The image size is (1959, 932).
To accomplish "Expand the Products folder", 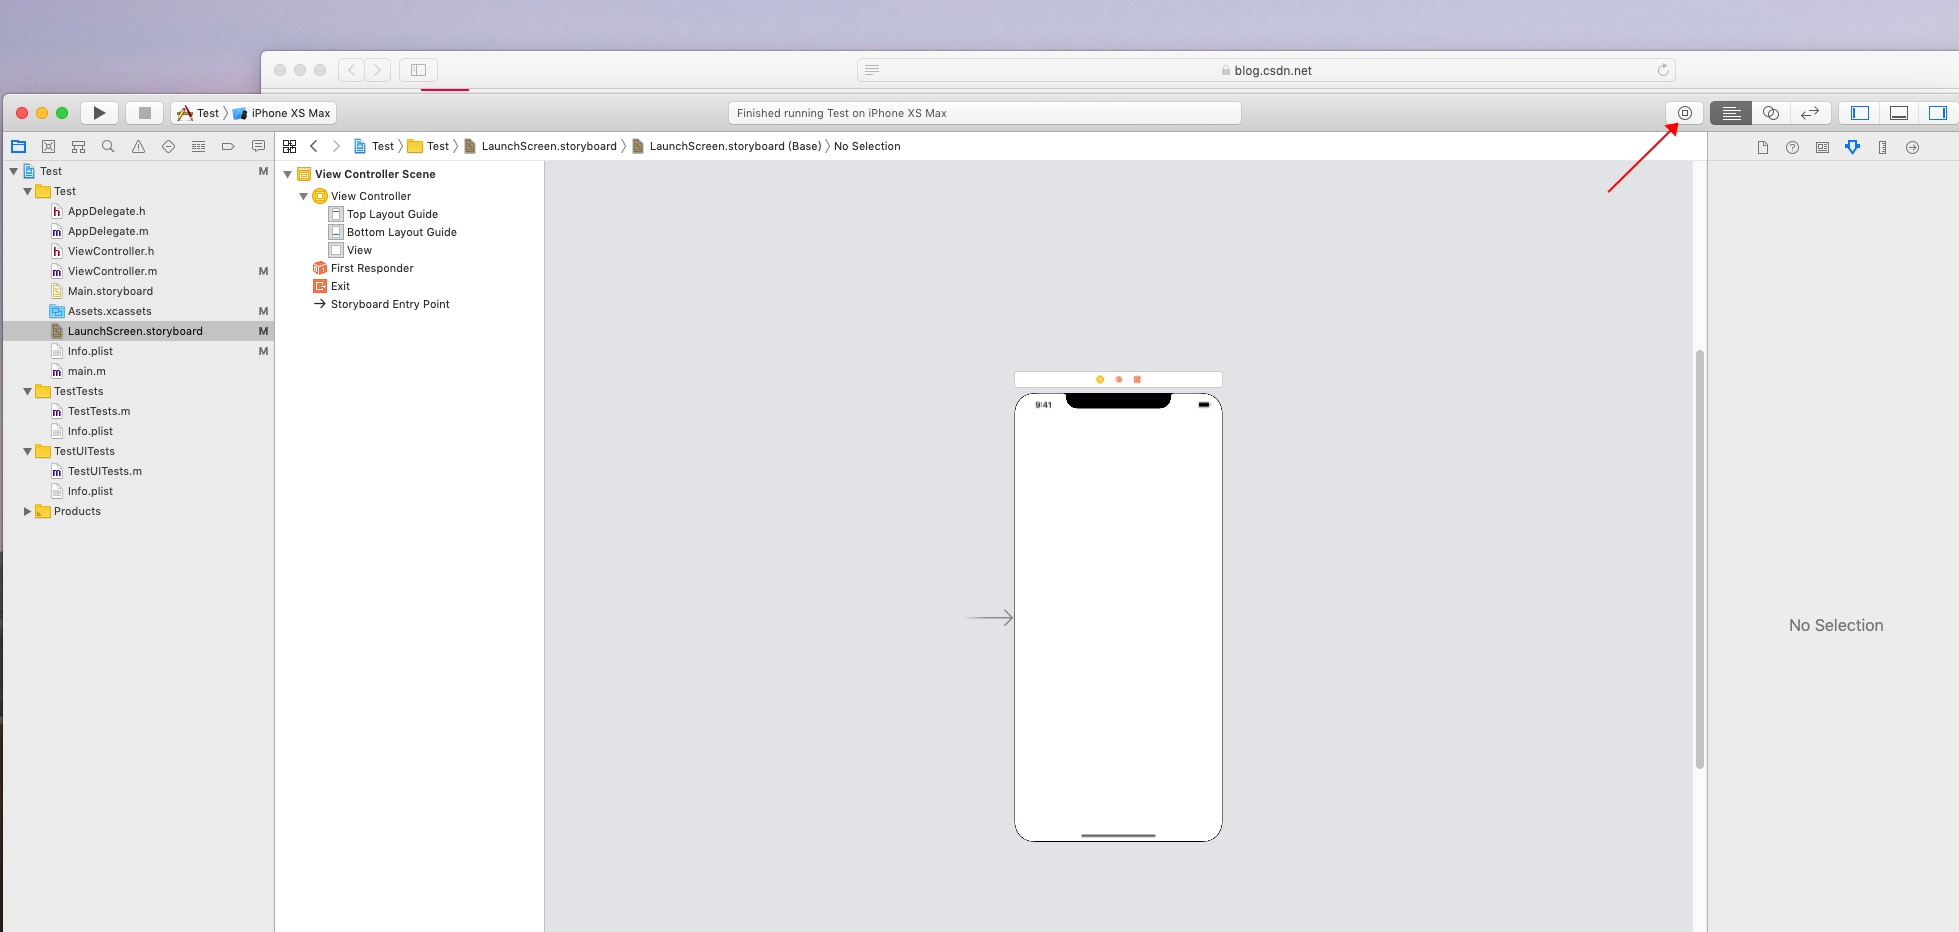I will [27, 511].
